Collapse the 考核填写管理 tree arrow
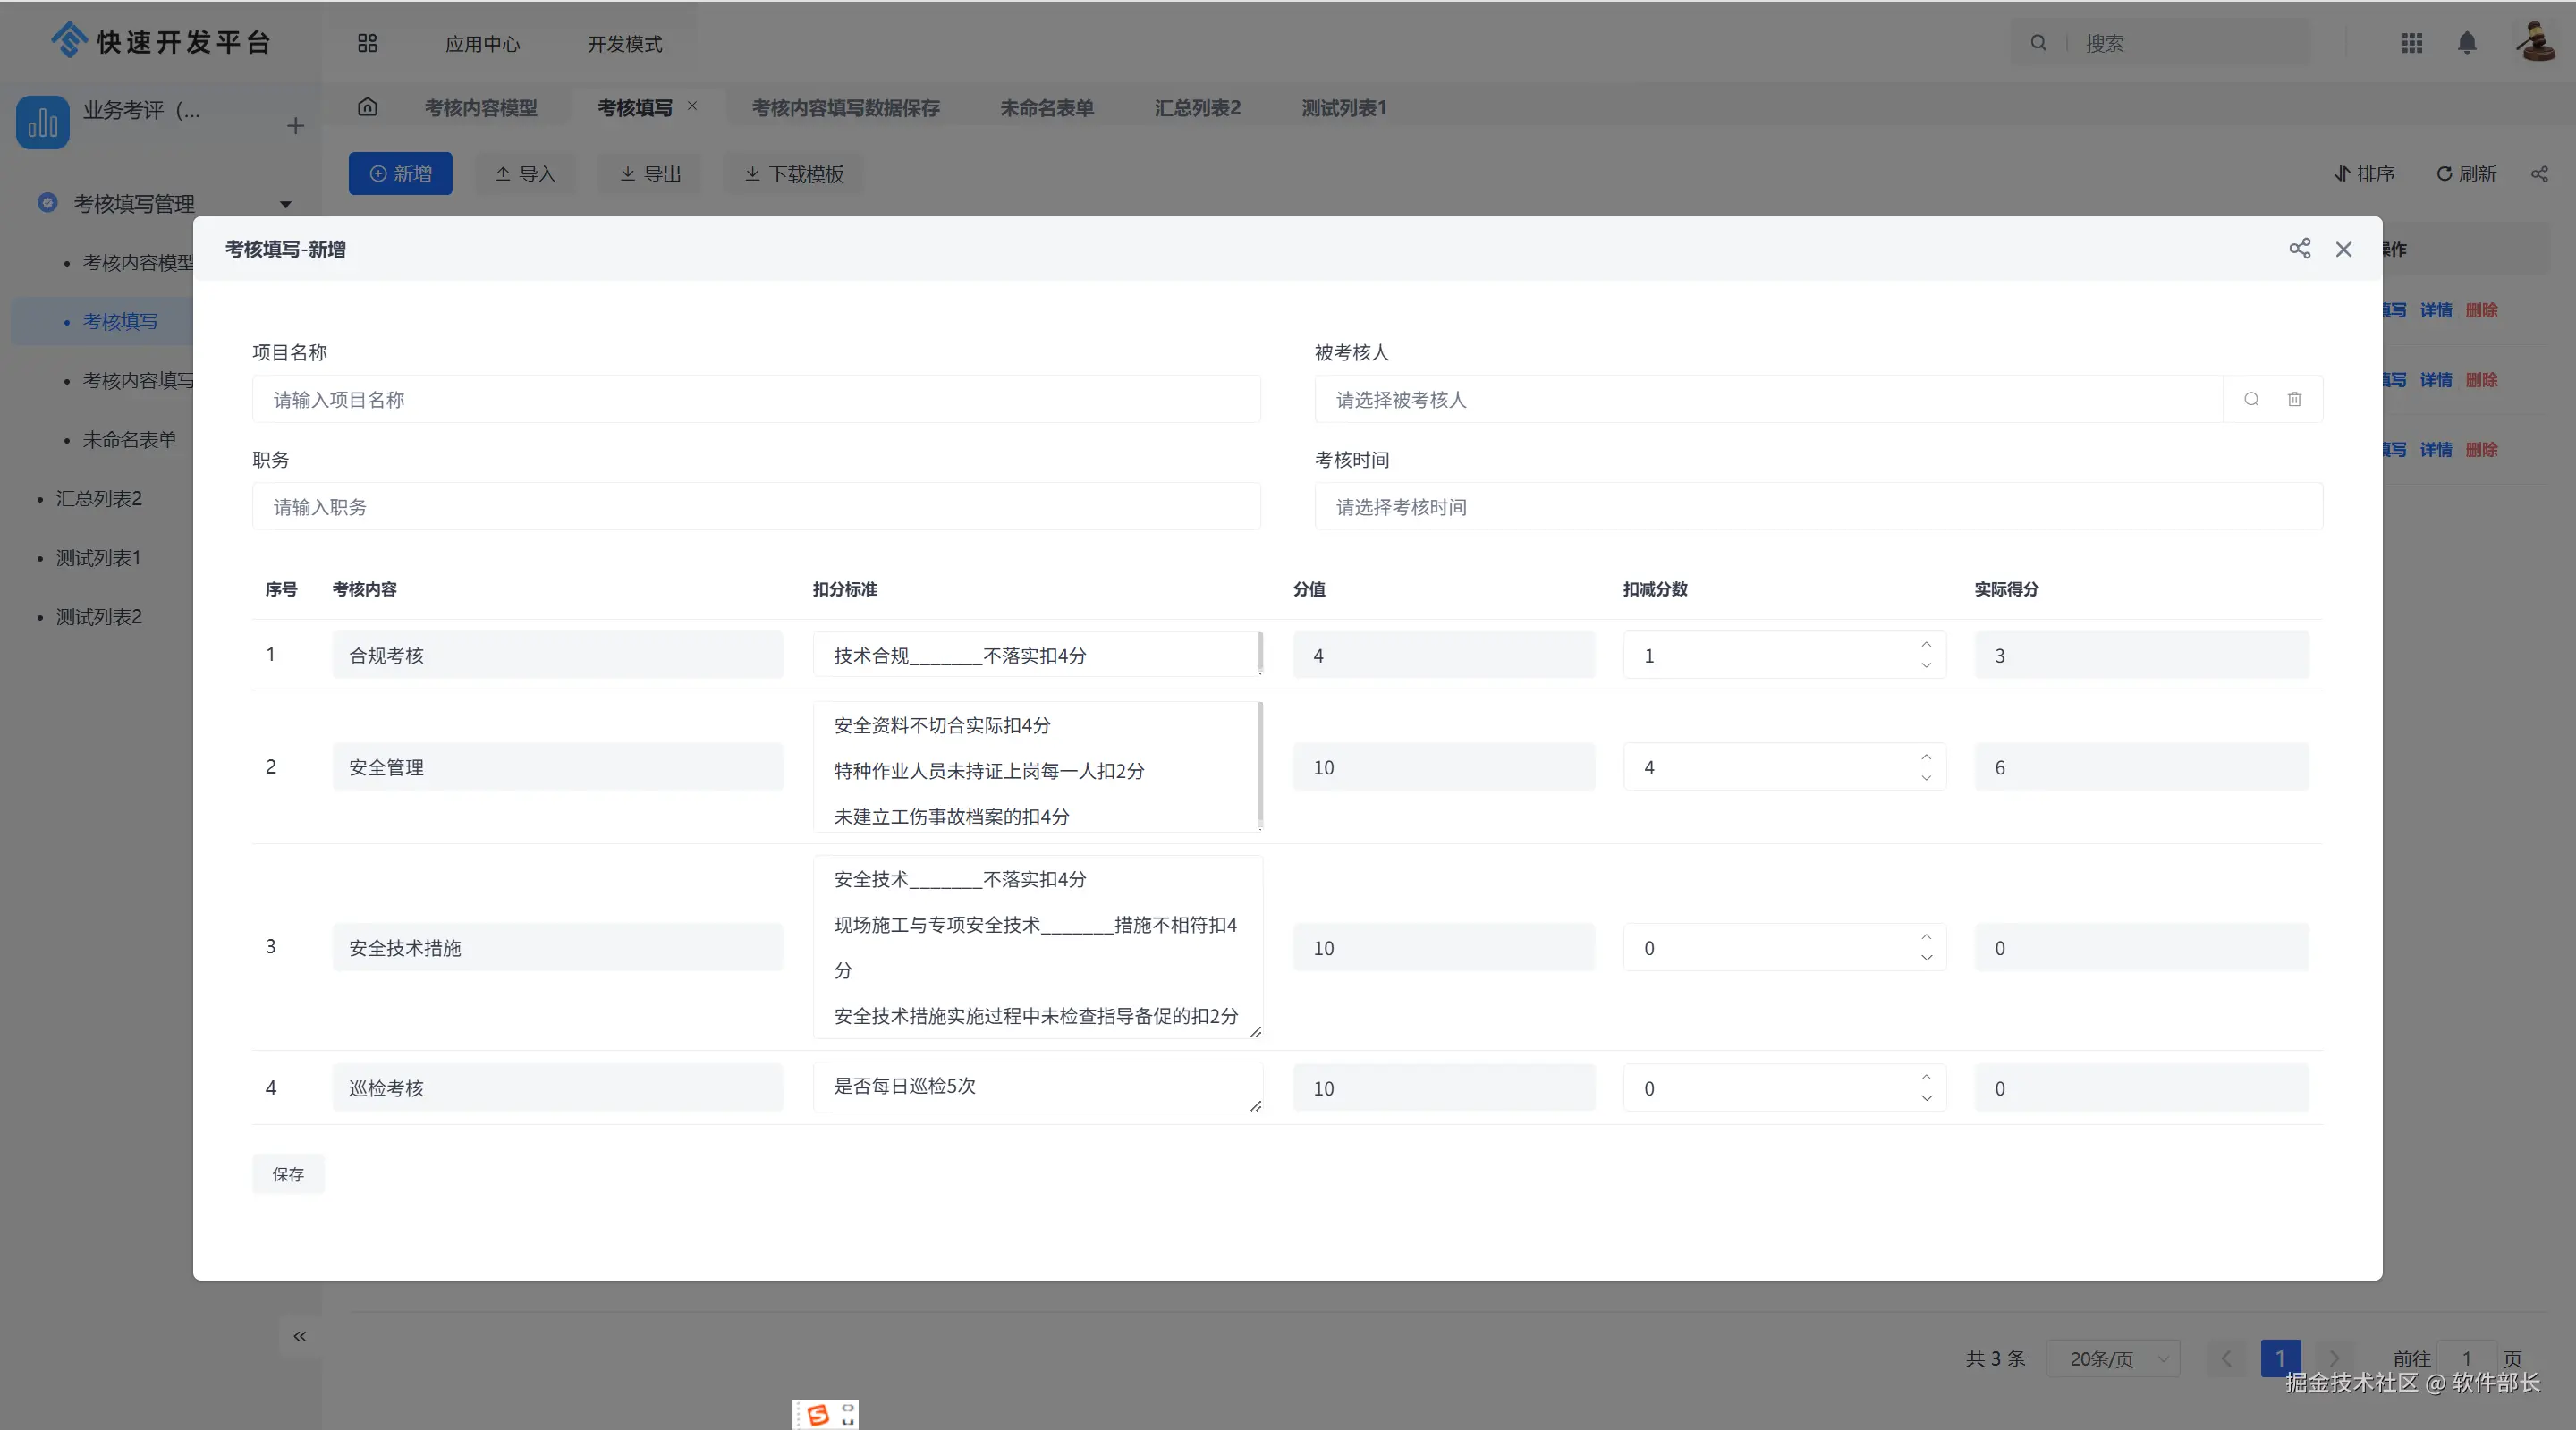The height and width of the screenshot is (1430, 2576). coord(286,204)
